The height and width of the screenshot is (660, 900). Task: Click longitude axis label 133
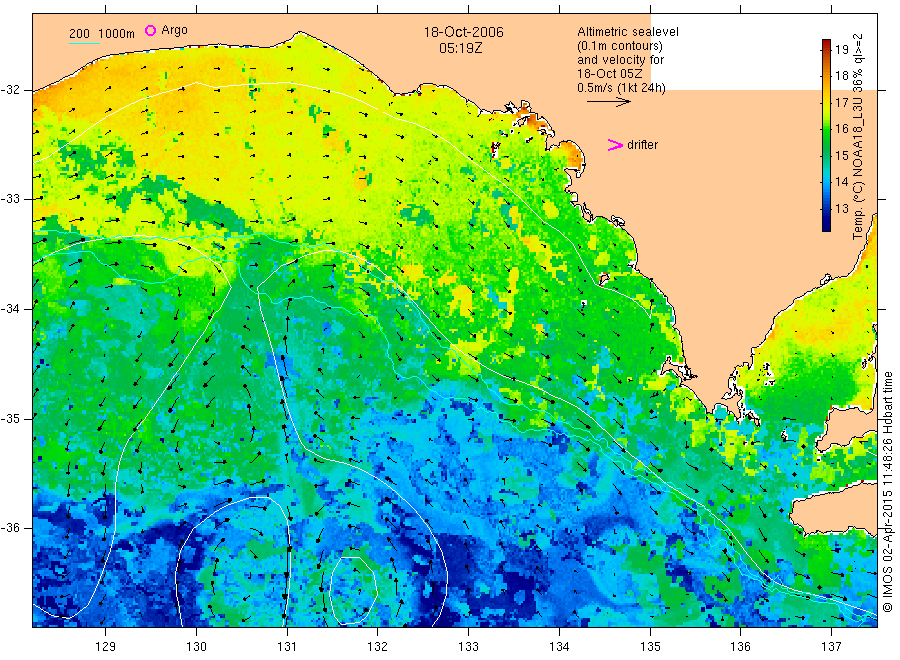click(468, 647)
